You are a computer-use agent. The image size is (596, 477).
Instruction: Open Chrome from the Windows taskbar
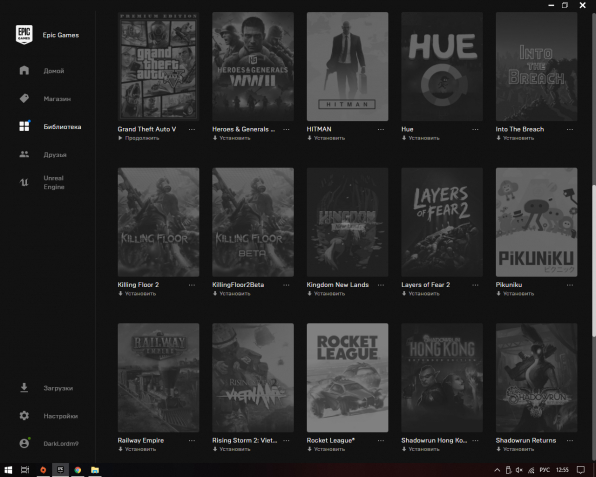tap(78, 470)
